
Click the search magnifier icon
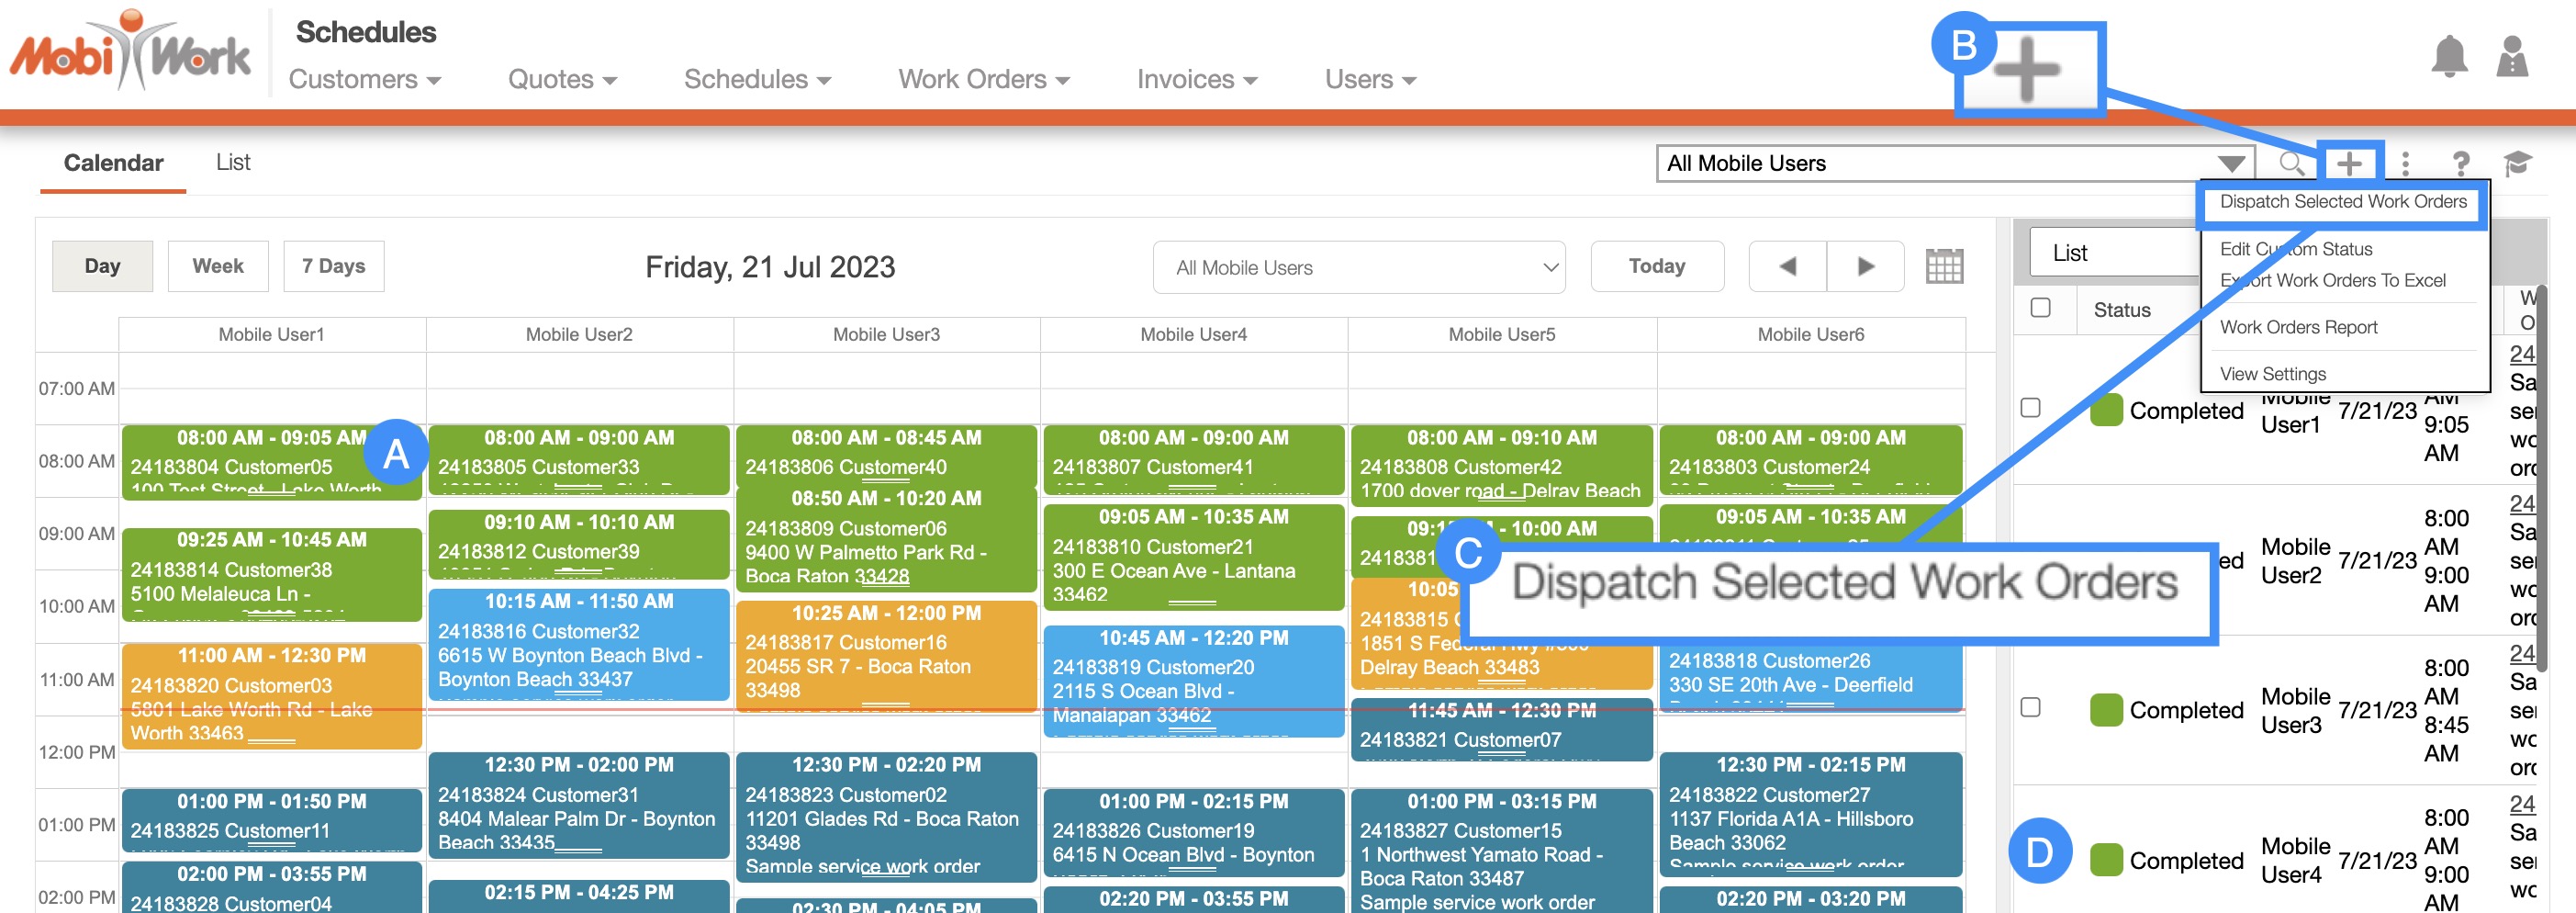tap(2291, 163)
